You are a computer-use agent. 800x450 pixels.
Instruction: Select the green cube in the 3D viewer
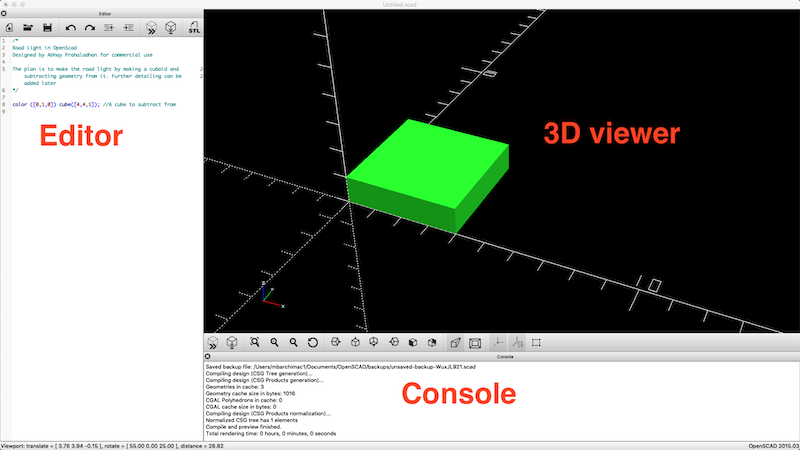point(428,176)
